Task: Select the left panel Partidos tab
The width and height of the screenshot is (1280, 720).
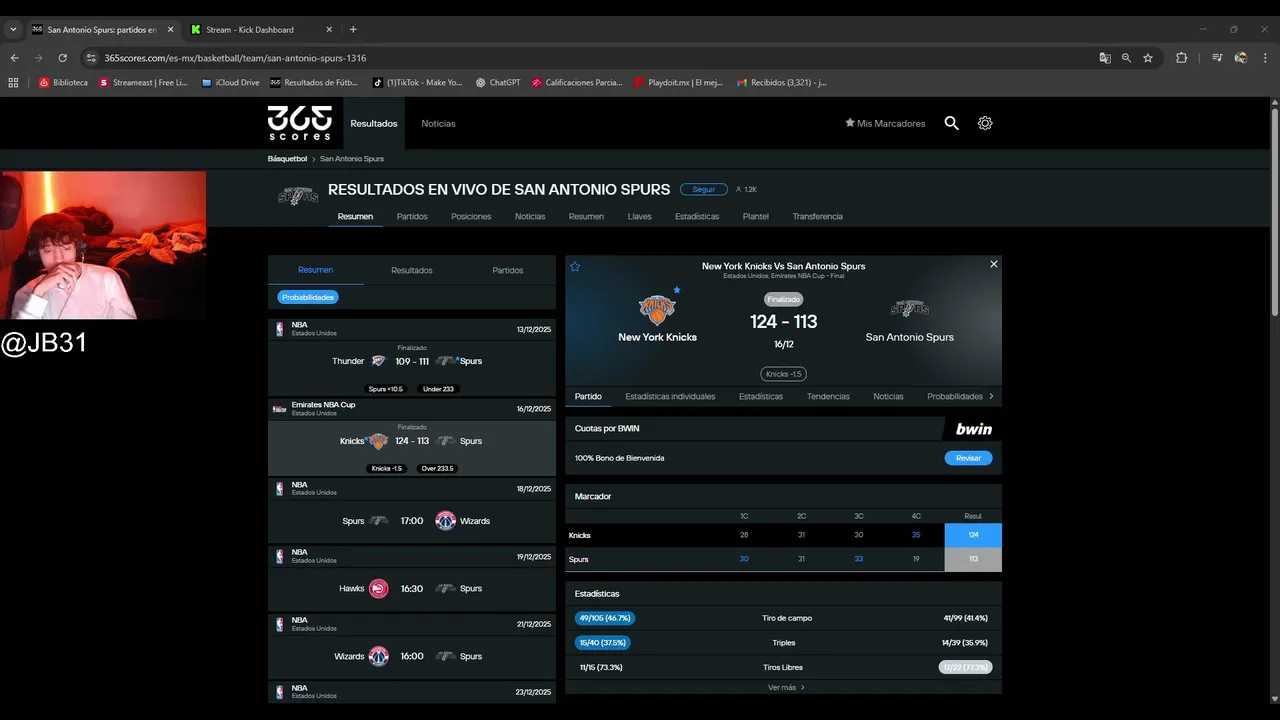Action: point(508,270)
